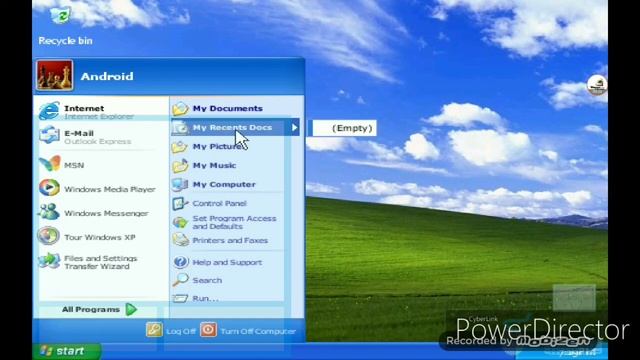The width and height of the screenshot is (640, 360).
Task: Select the MSN label
Action: click(x=74, y=165)
